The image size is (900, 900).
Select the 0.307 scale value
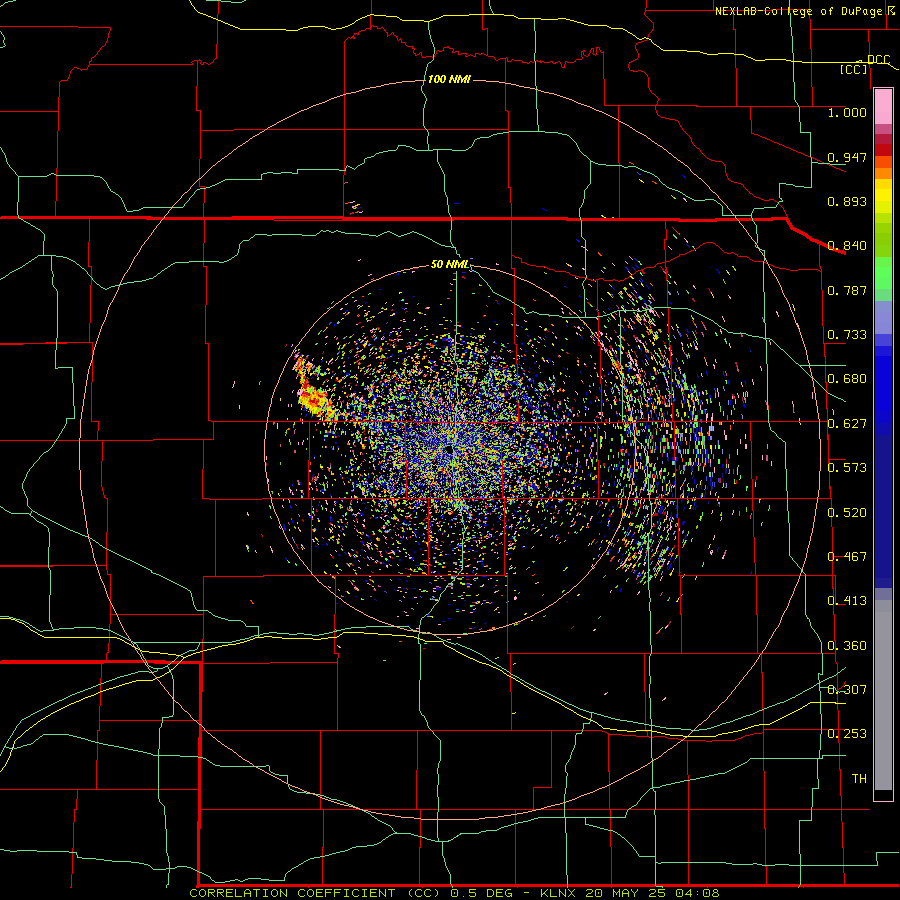847,690
